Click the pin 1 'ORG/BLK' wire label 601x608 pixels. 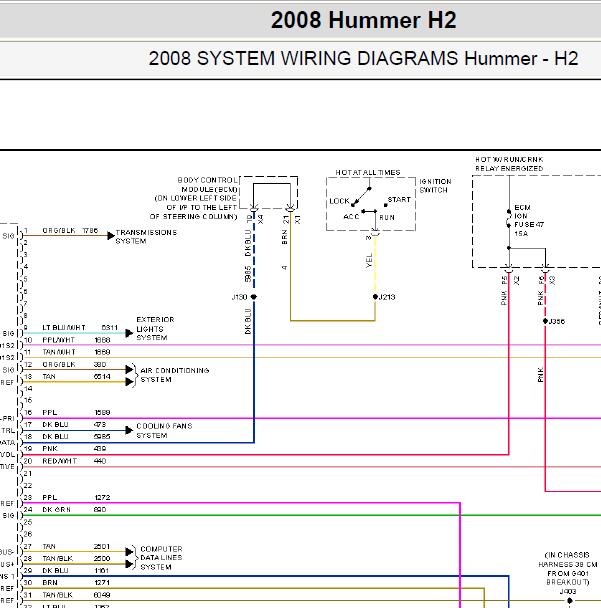pos(59,230)
